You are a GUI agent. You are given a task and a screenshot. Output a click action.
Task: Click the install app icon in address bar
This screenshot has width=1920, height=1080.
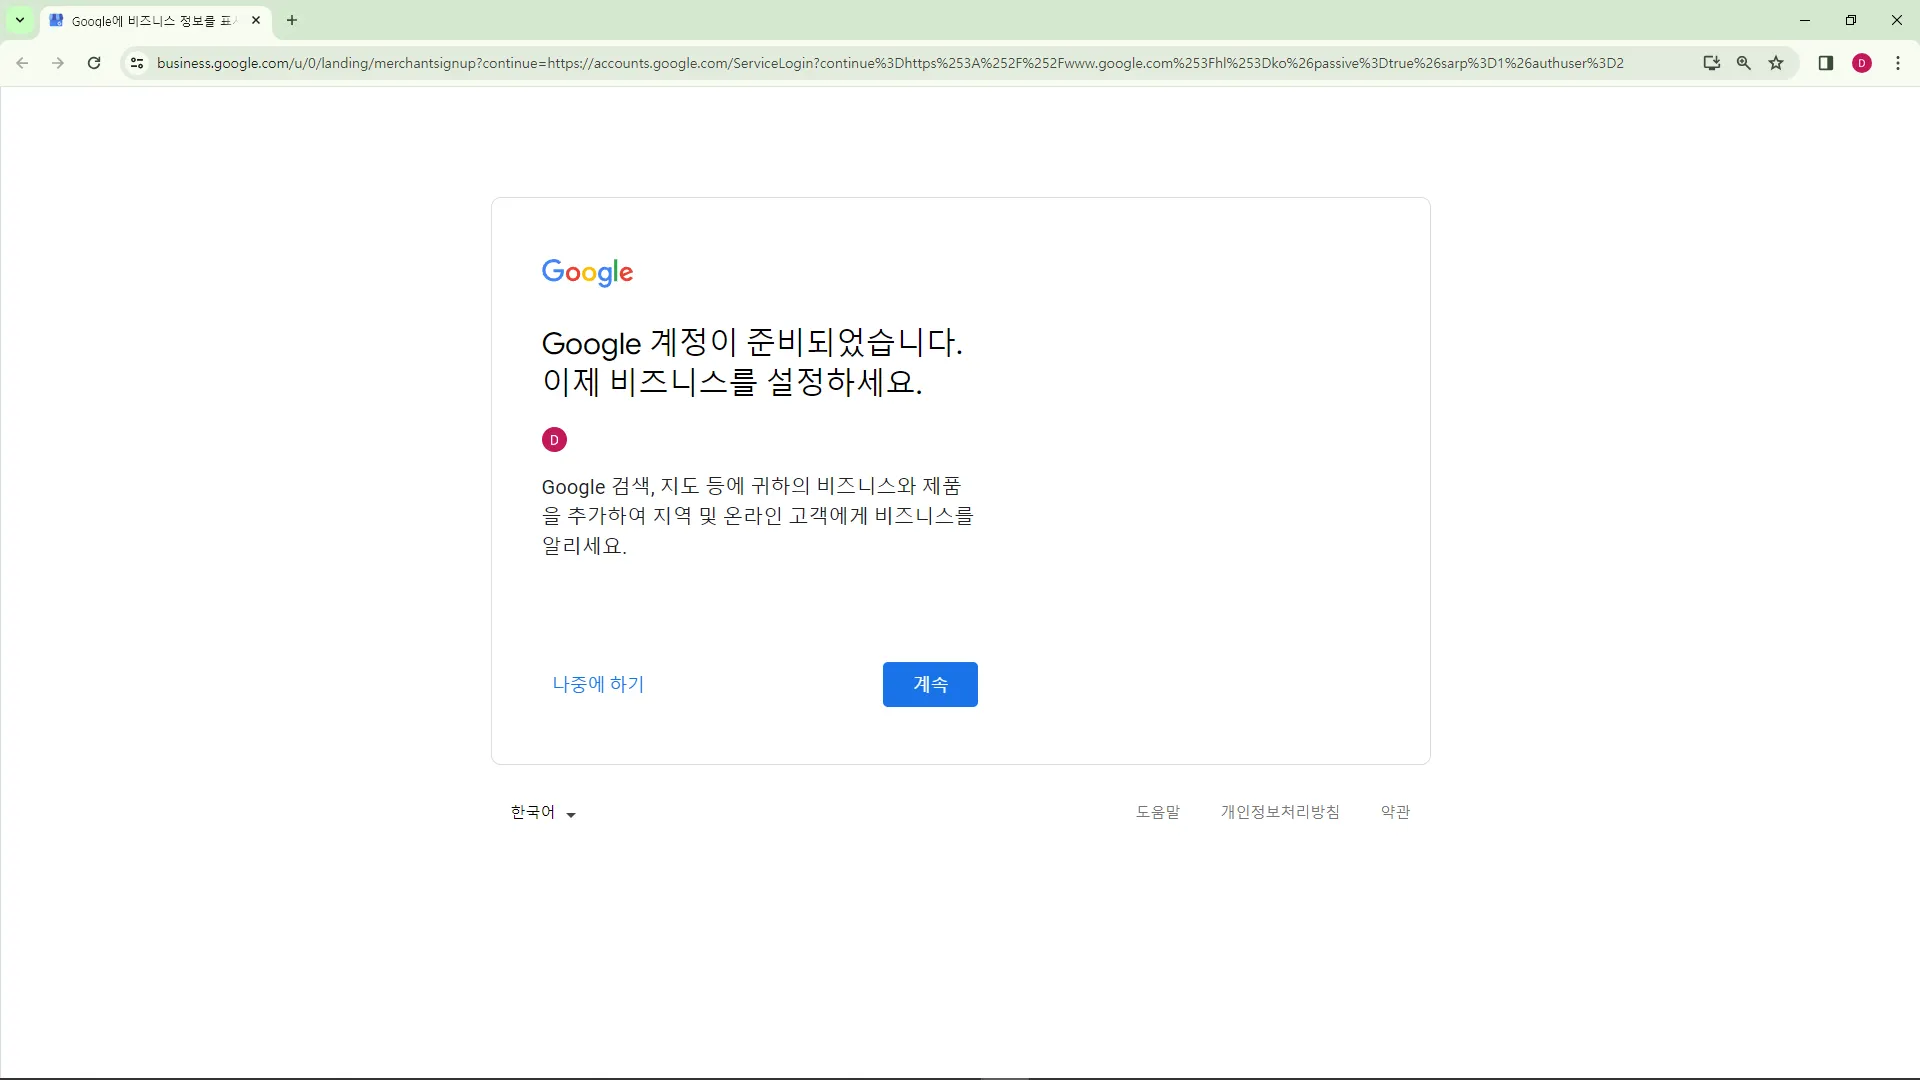1711,63
